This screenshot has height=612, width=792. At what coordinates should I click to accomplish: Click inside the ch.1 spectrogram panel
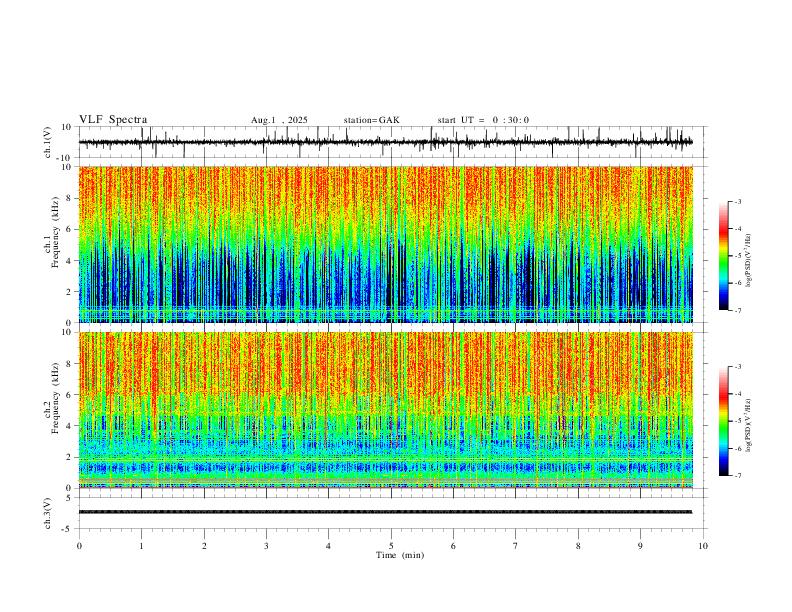(x=385, y=244)
